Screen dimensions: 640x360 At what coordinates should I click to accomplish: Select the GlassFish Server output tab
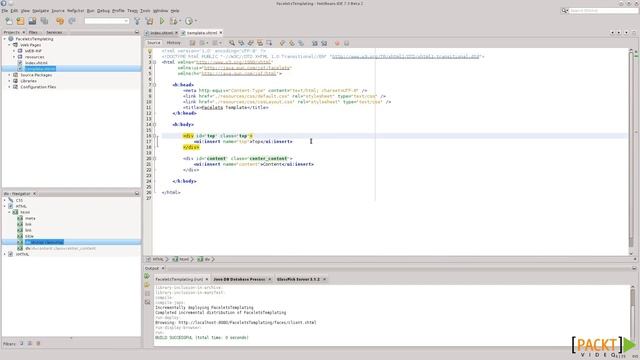(x=298, y=279)
